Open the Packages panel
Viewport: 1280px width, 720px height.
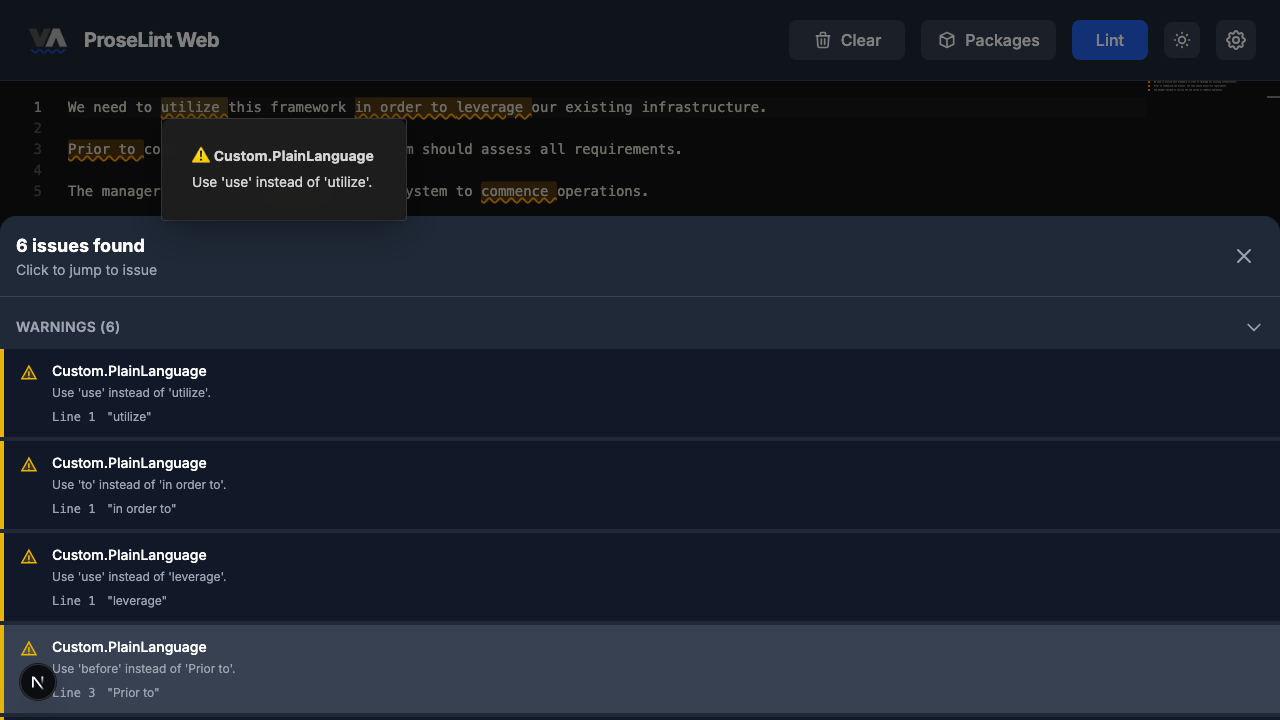[x=988, y=40]
